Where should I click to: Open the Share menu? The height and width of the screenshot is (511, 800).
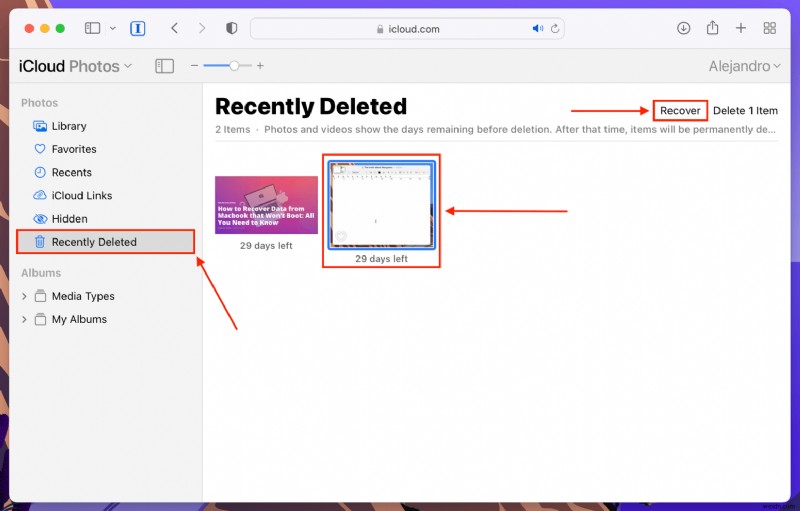pos(712,28)
